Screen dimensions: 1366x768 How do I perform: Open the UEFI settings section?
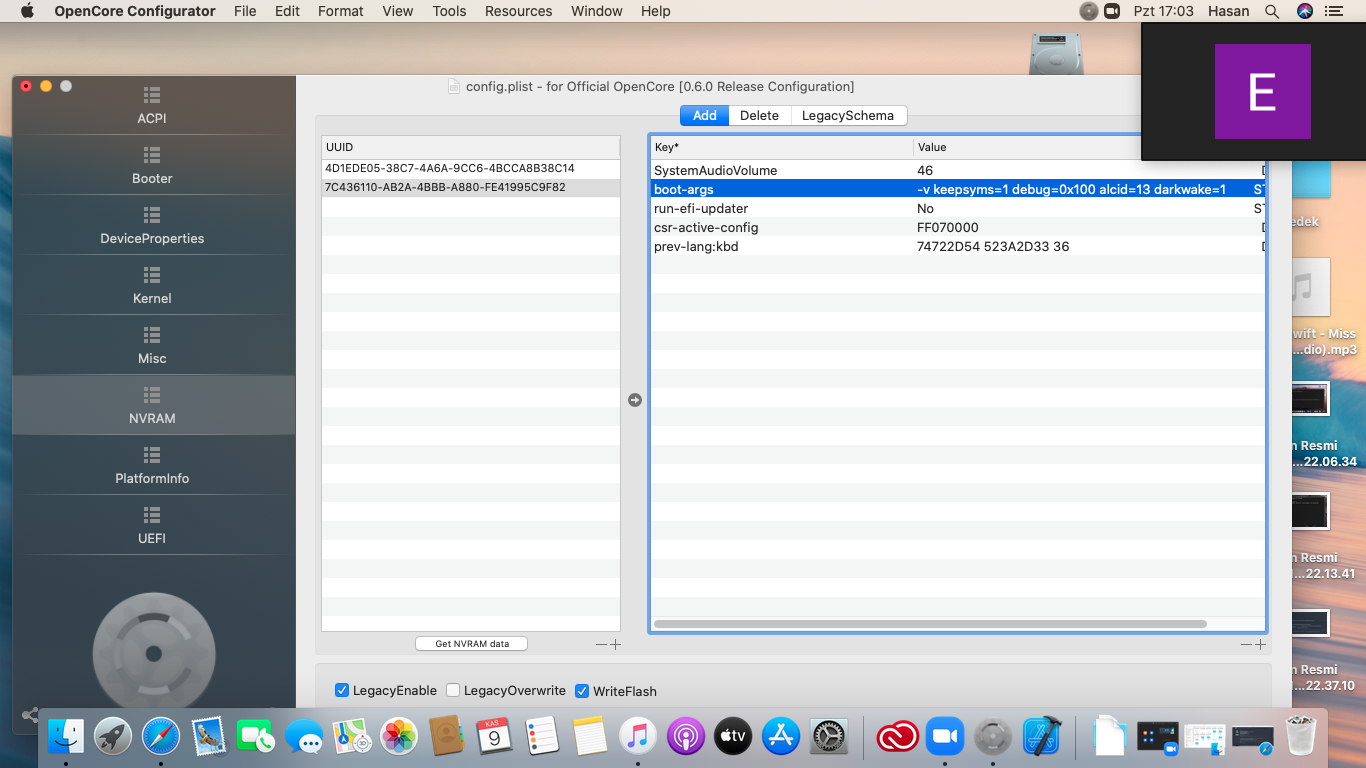coord(152,526)
